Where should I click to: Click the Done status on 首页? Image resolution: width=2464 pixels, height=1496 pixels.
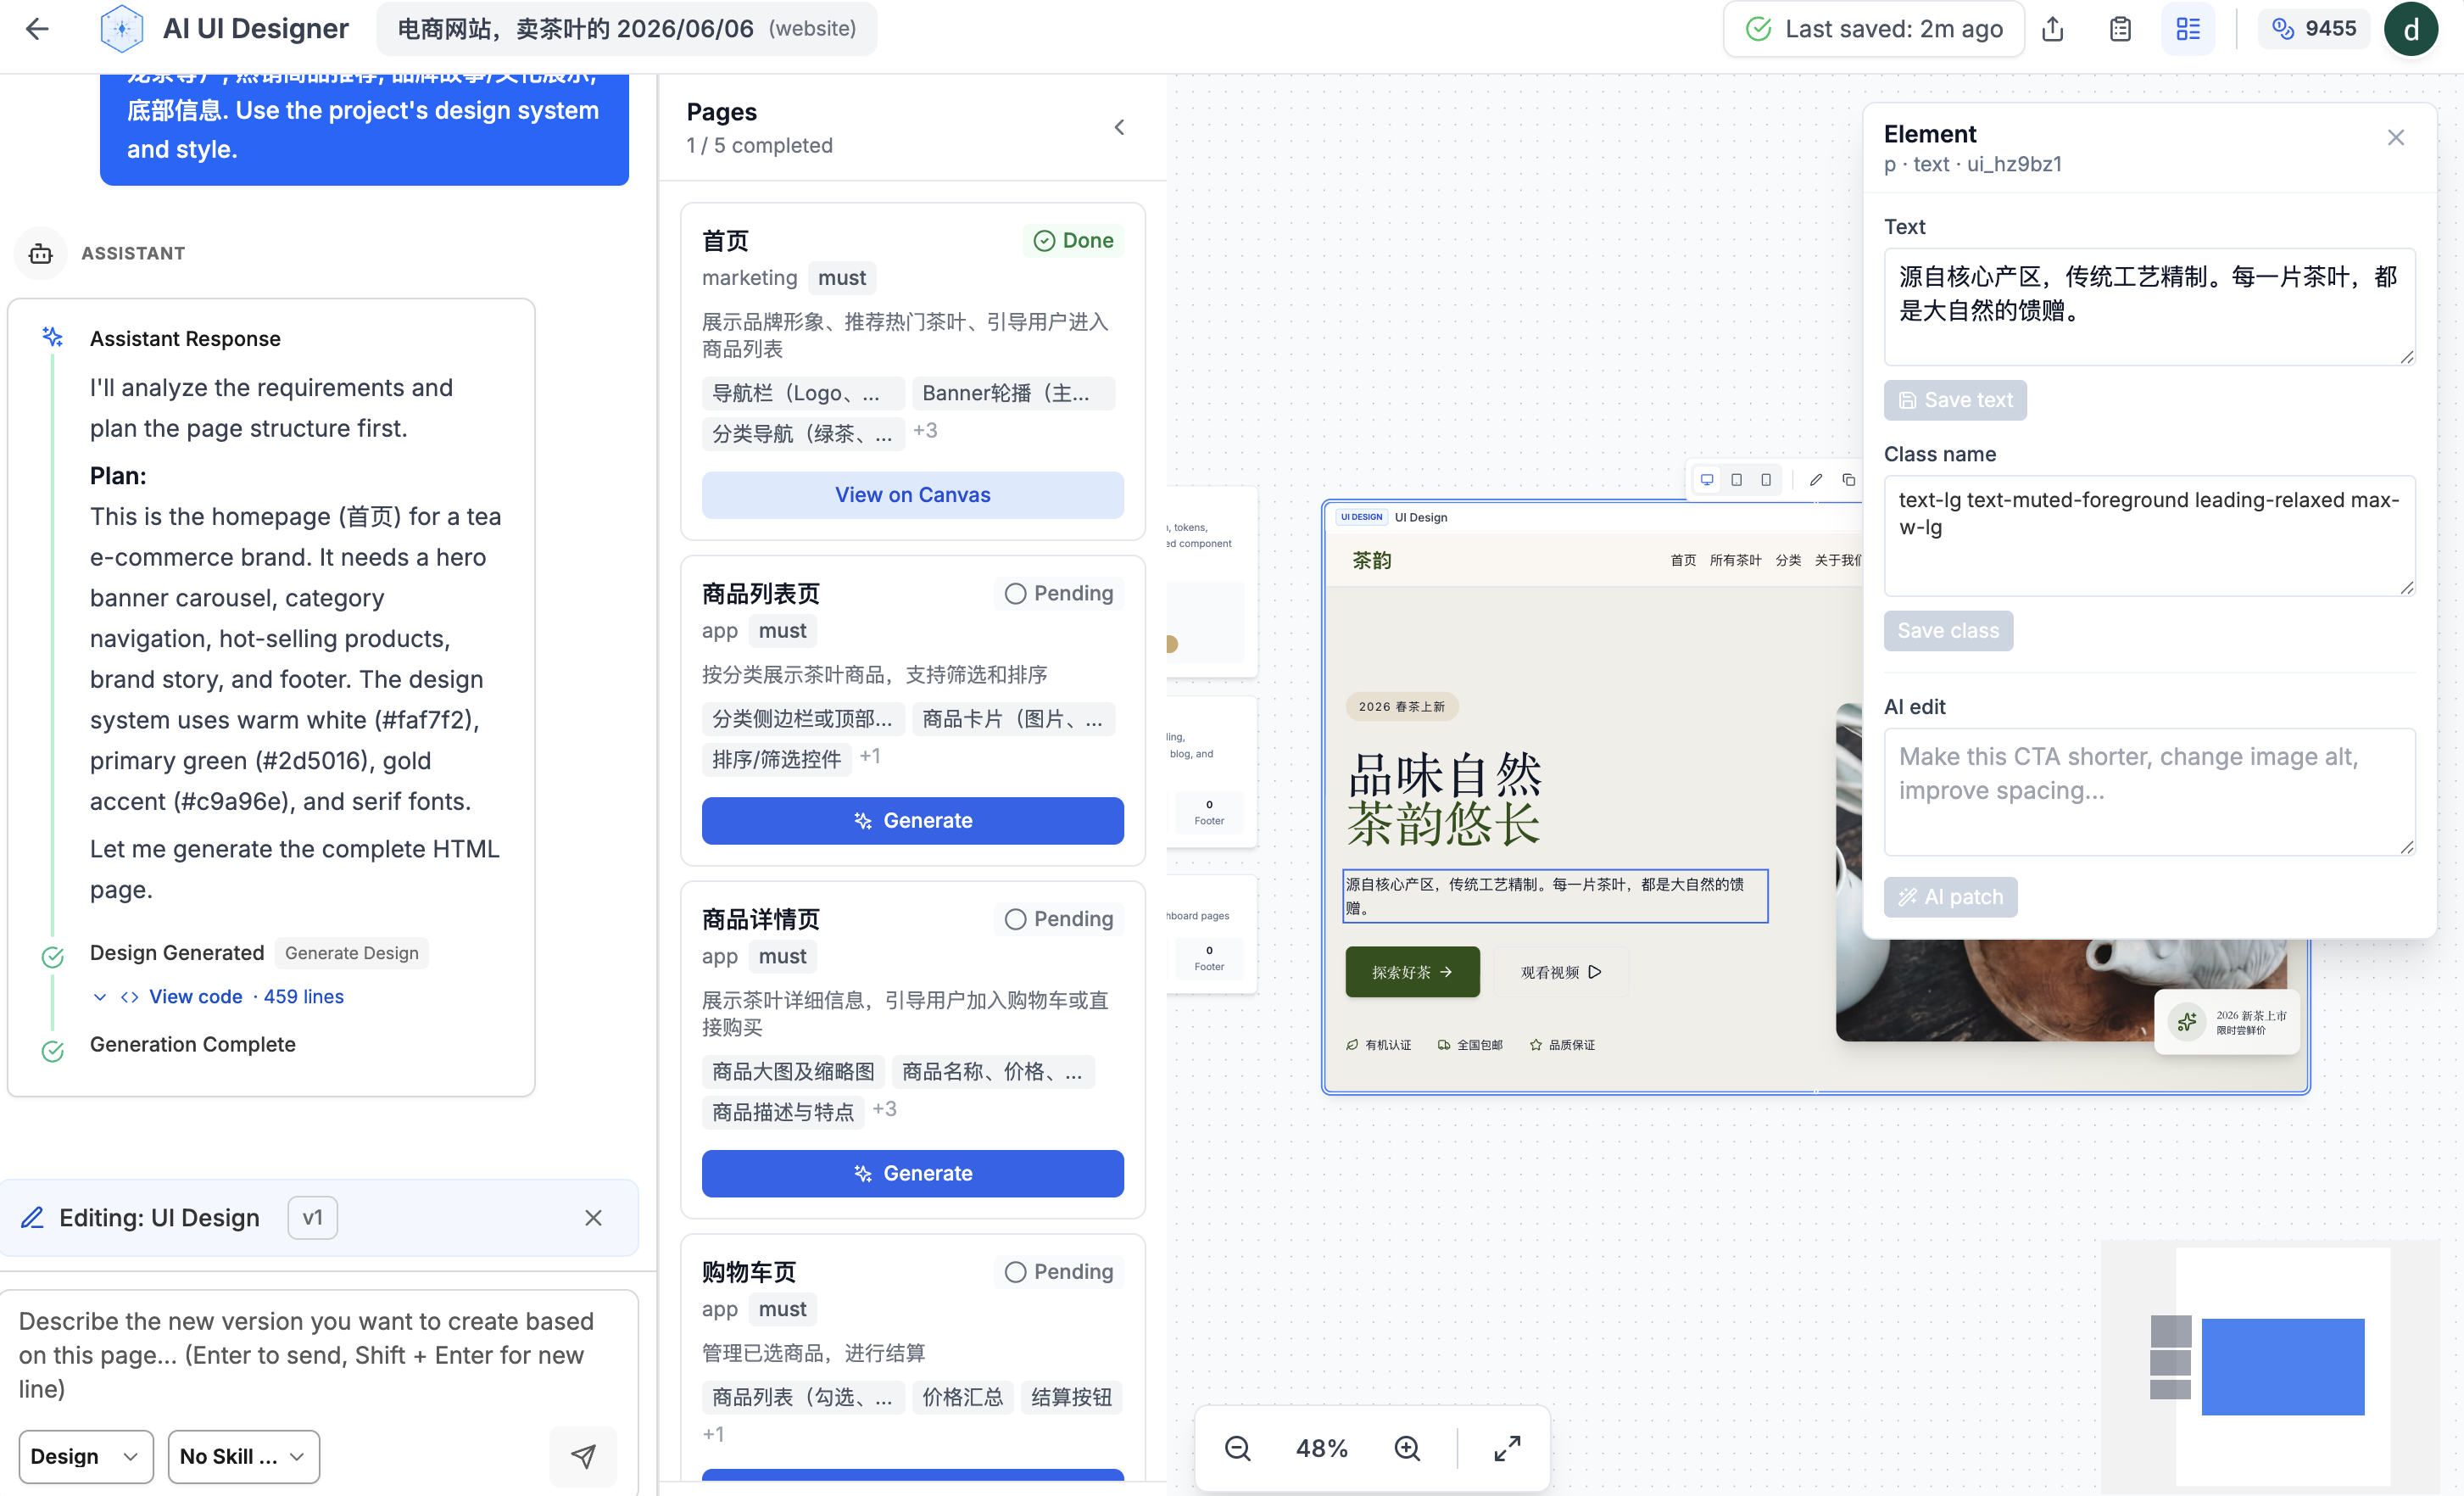coord(1073,241)
